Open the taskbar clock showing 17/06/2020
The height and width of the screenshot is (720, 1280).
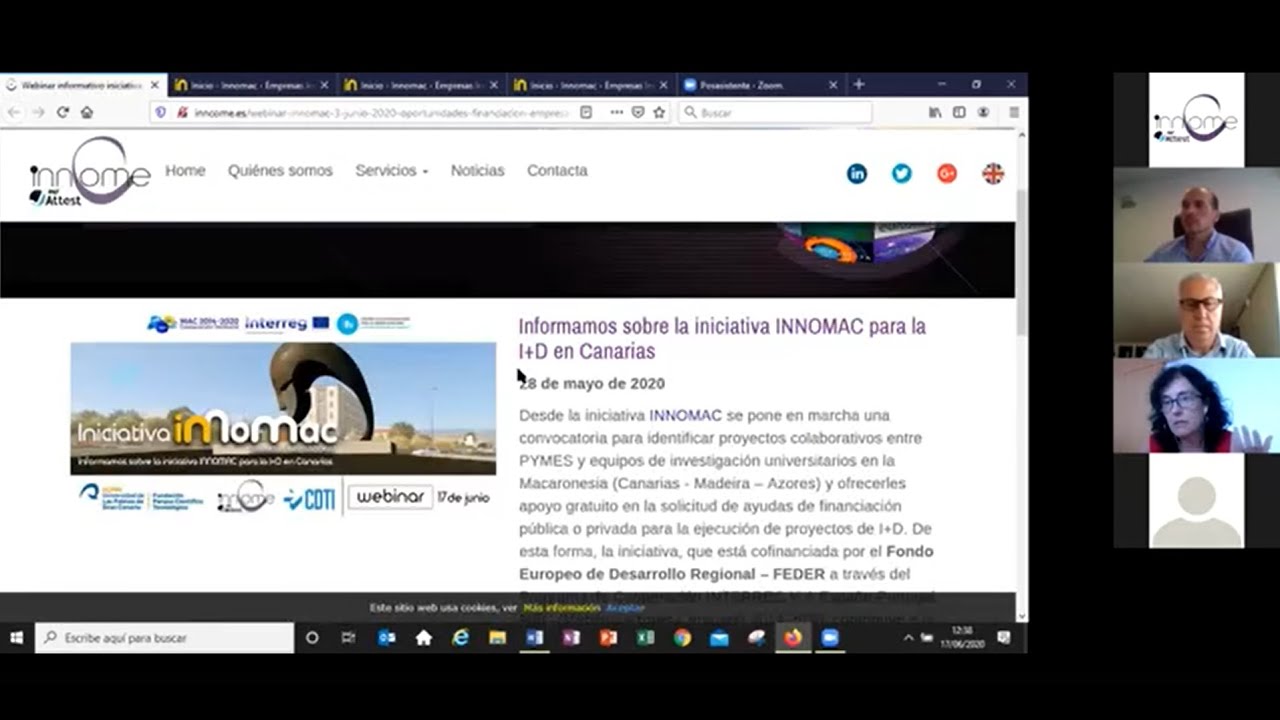962,637
